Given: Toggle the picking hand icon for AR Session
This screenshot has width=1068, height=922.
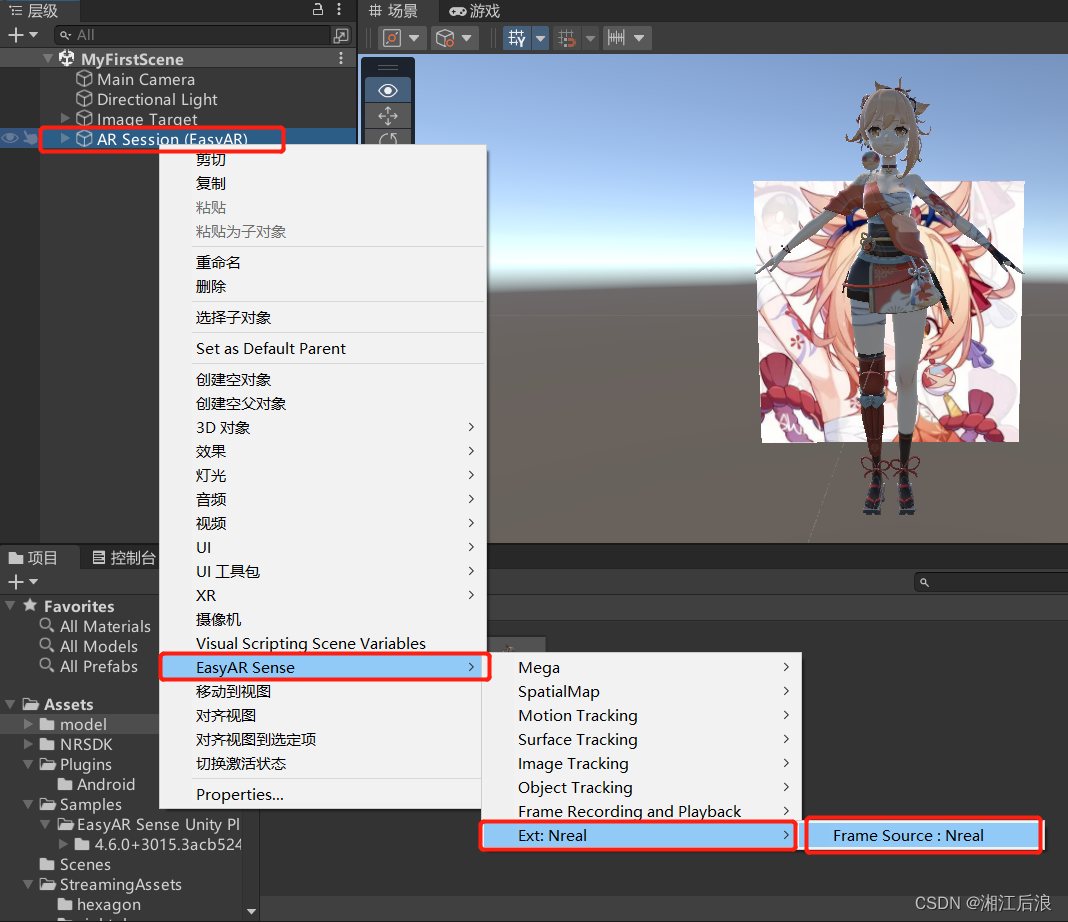Looking at the screenshot, I should [x=30, y=138].
